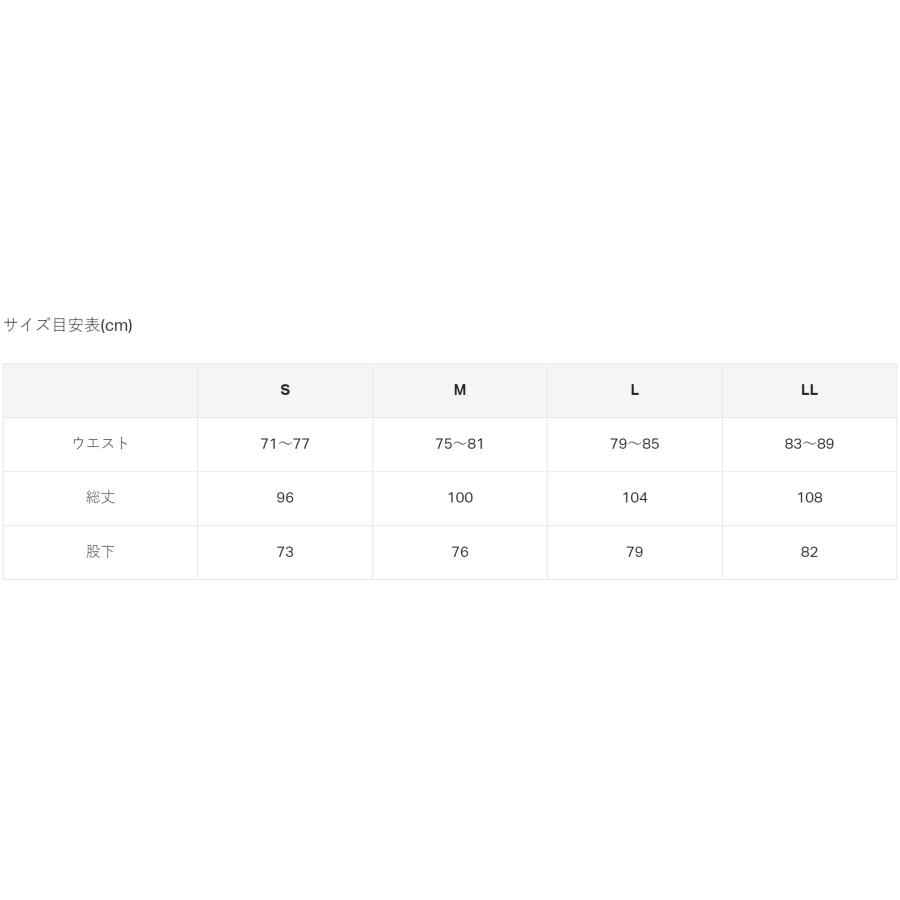Screen dimensions: 900x900
Task: Click inseam cell showing 79
Action: pos(635,552)
